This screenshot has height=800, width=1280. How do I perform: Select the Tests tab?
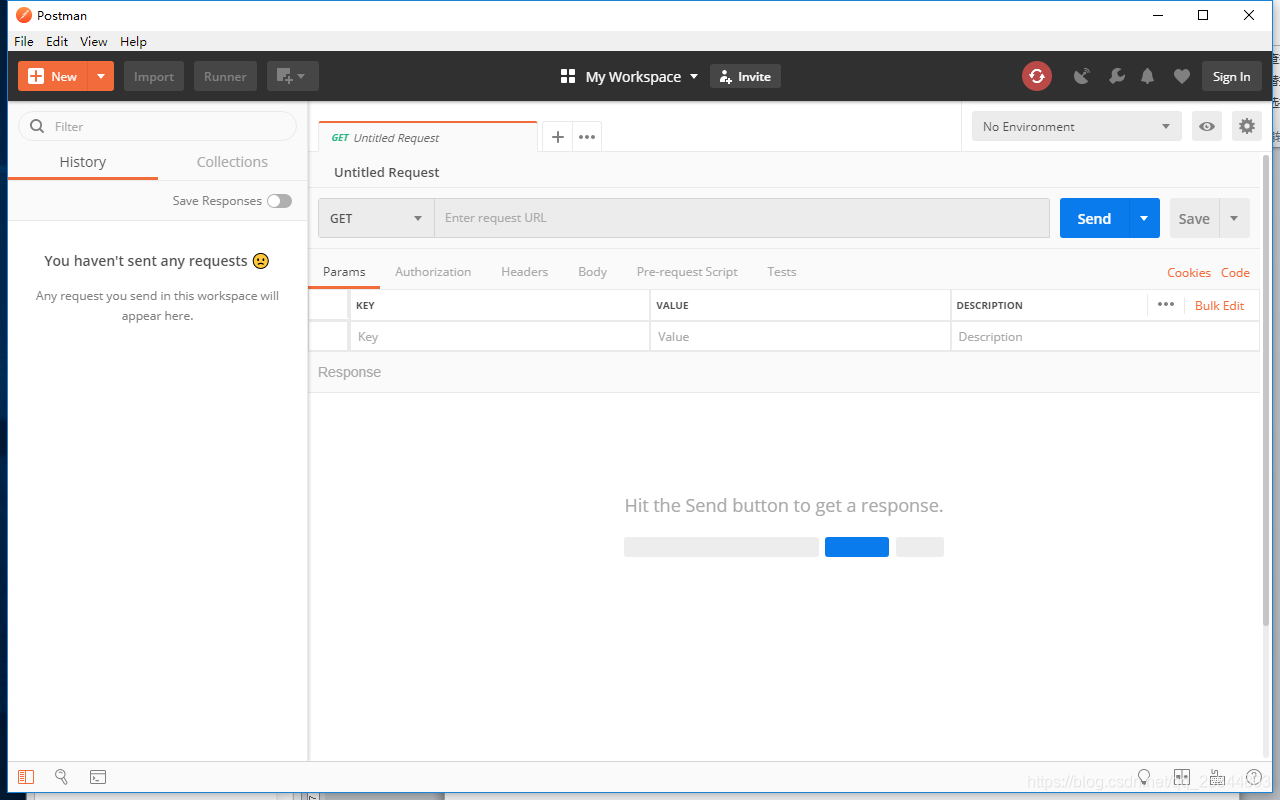coord(782,272)
